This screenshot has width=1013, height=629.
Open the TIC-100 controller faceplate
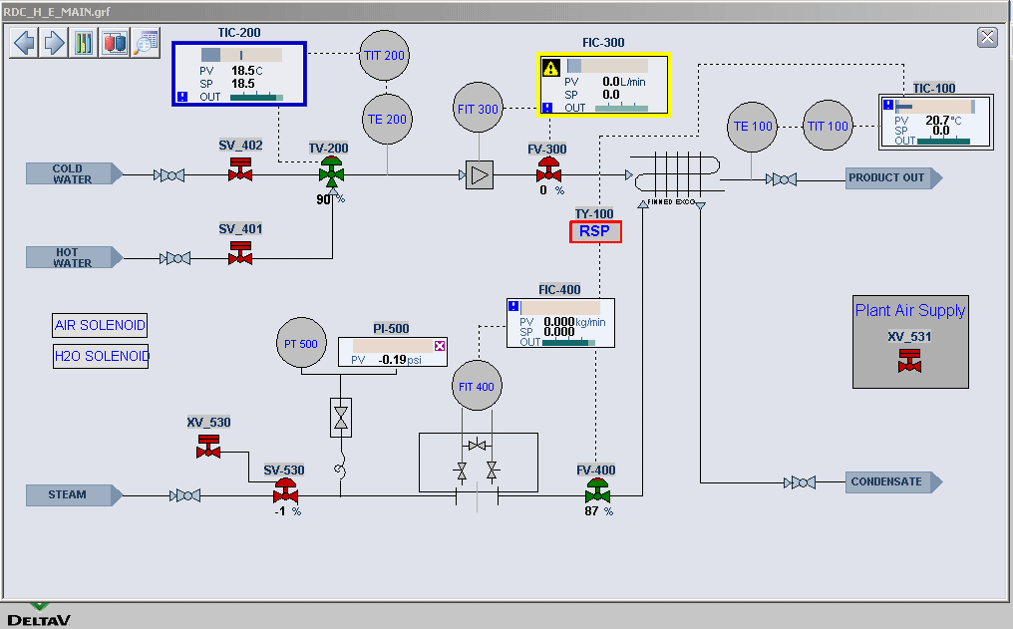coord(934,121)
